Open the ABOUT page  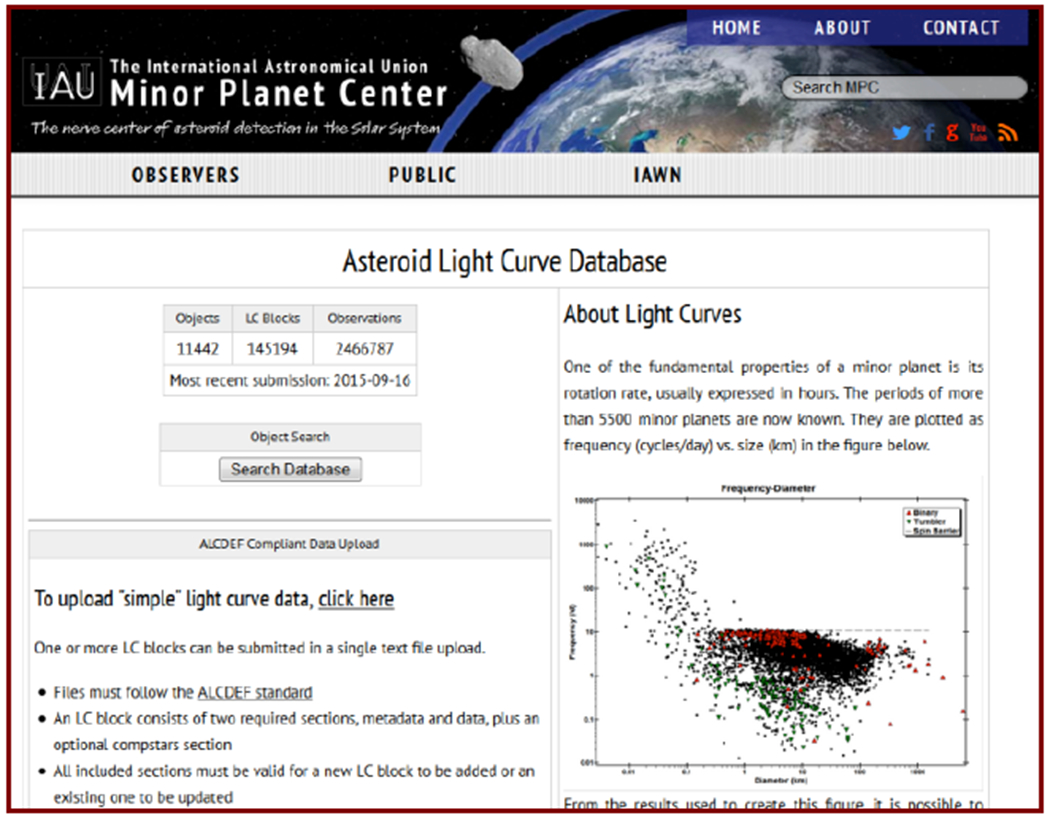pyautogui.click(x=842, y=28)
